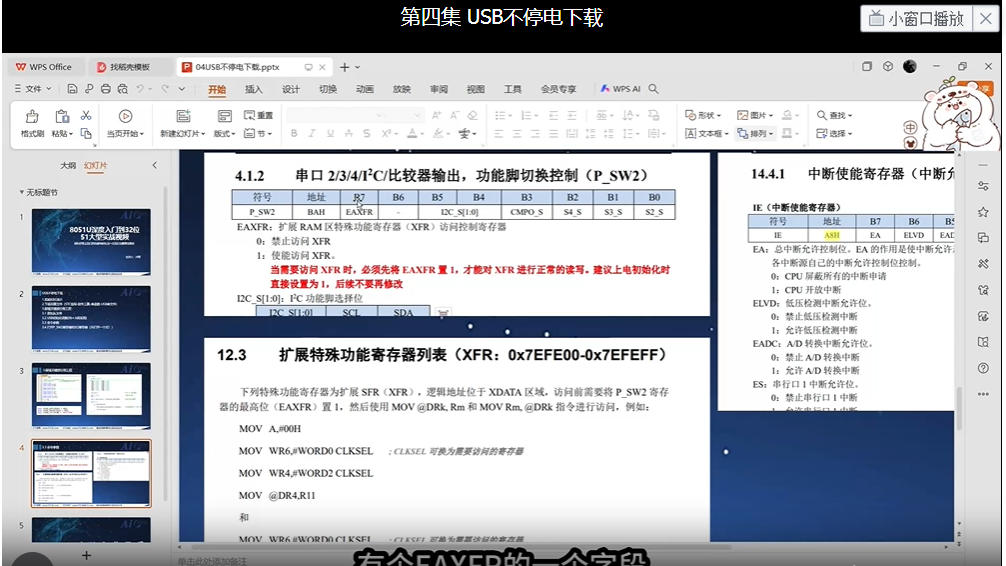
Task: Select slide 1 thumbnail
Action: coord(91,242)
